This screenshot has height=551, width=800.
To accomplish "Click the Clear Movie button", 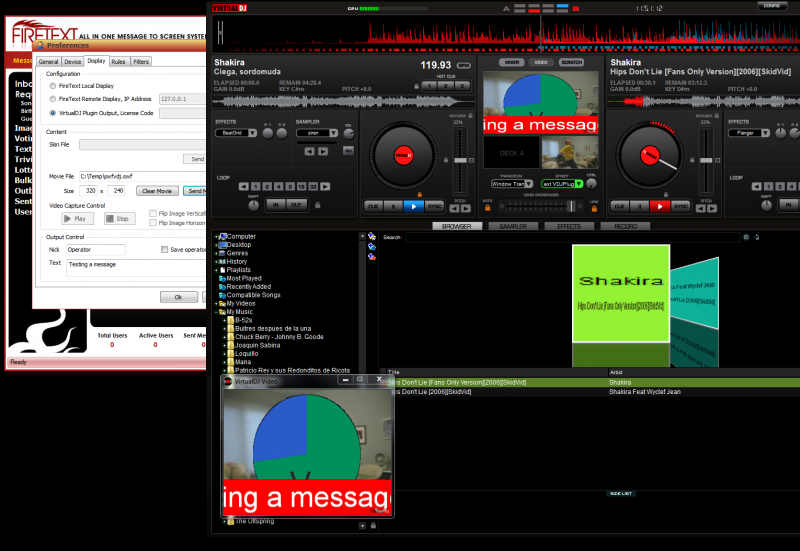I will [x=157, y=190].
